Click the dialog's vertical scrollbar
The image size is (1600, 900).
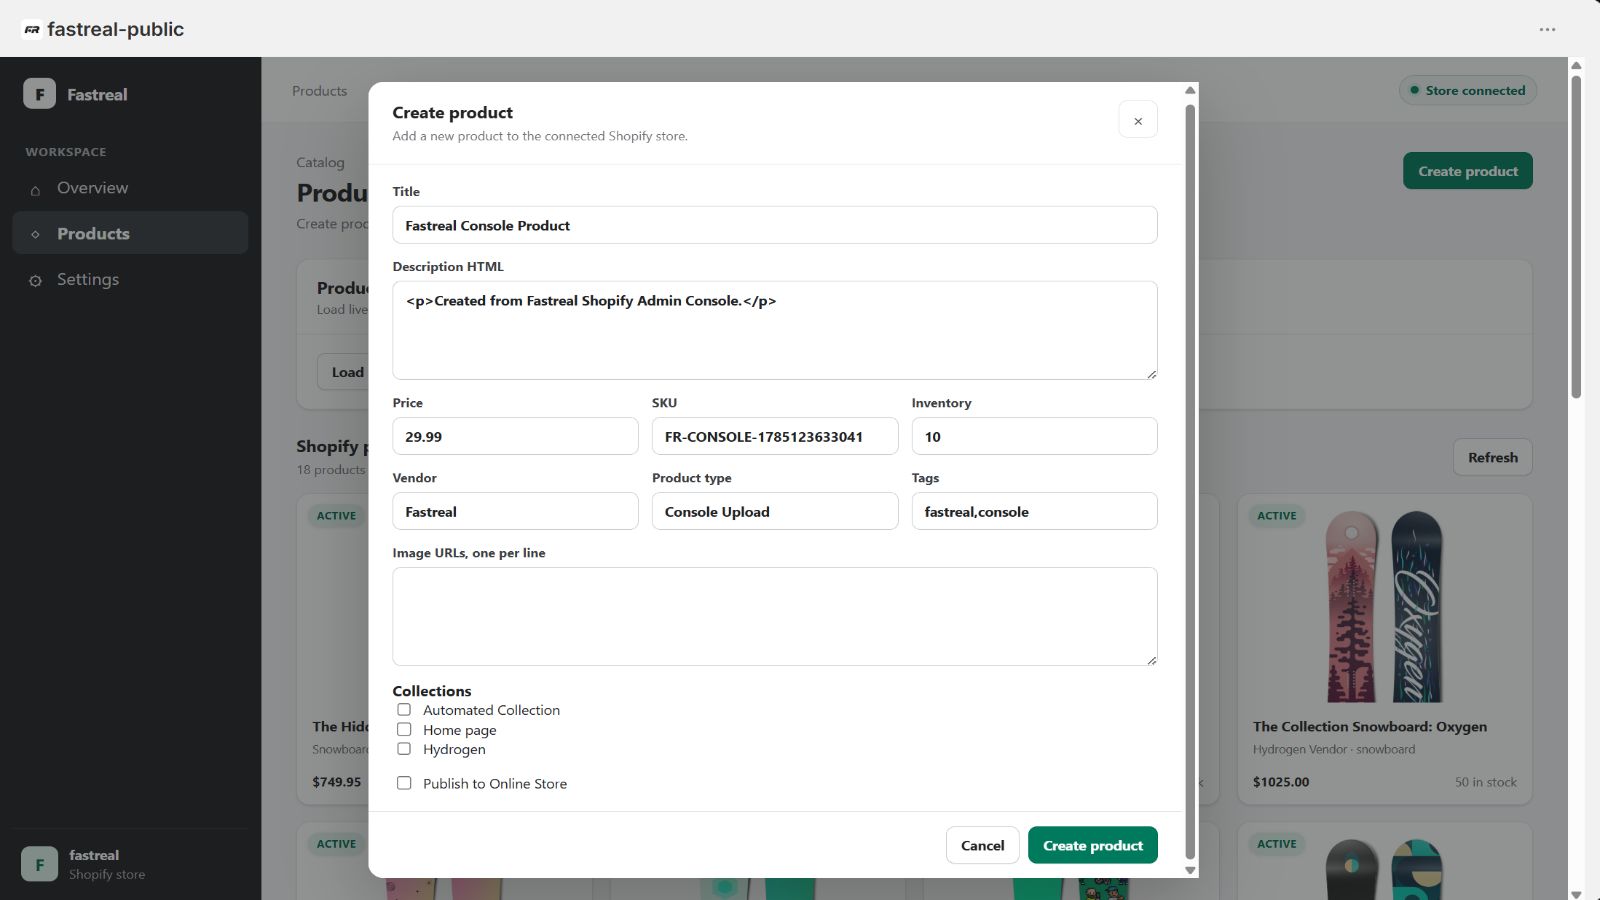point(1190,480)
